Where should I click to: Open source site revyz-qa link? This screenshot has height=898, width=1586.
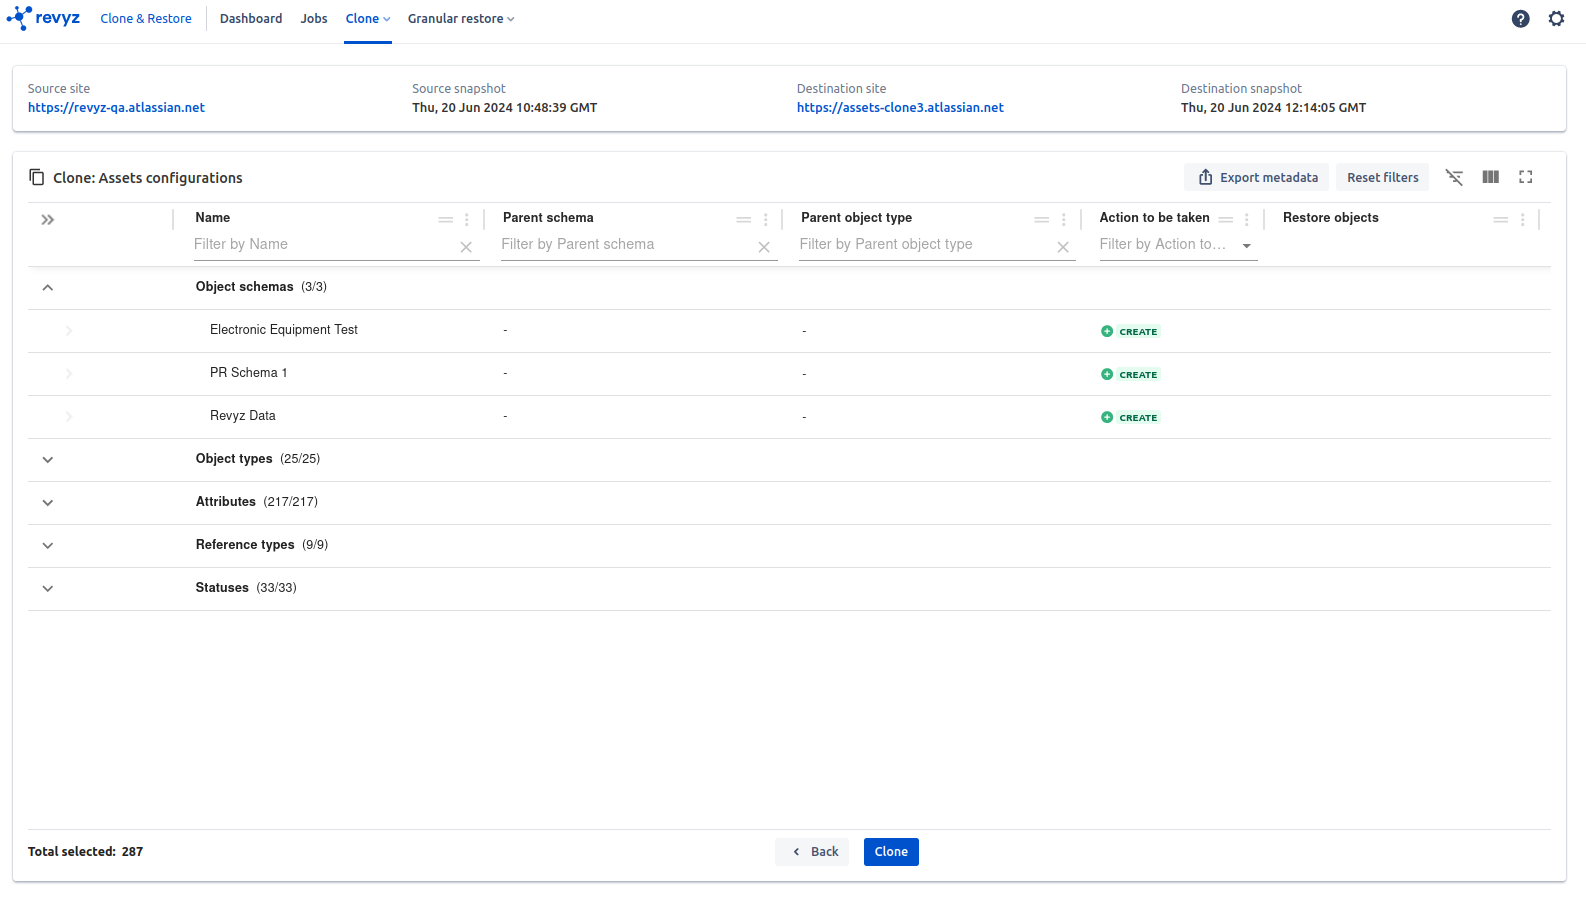click(116, 108)
